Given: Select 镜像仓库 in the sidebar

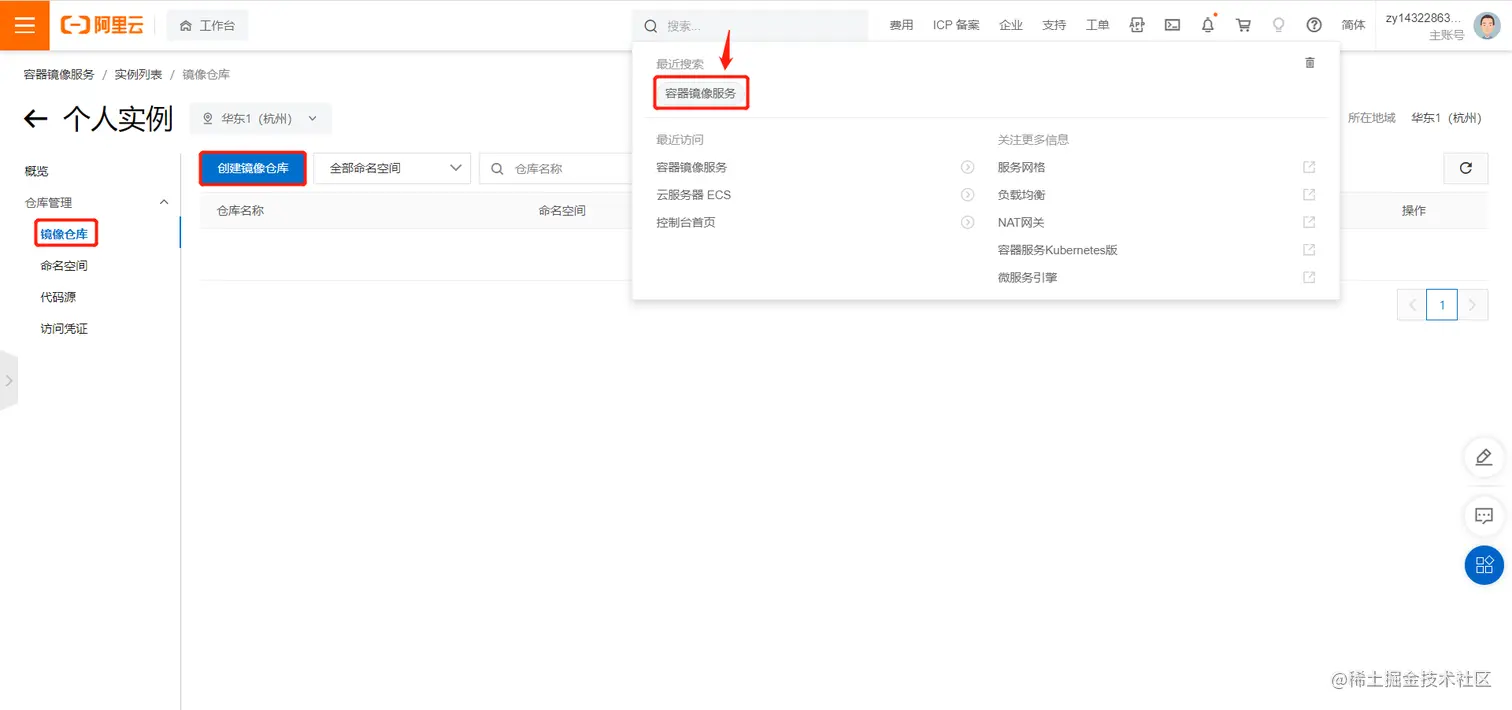Looking at the screenshot, I should 64,234.
